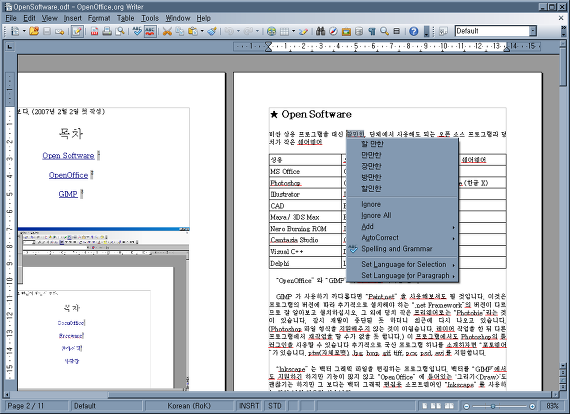Viewport: 570px width, 414px height.
Task: Expand the AutoCorrect submenu
Action: 402,238
